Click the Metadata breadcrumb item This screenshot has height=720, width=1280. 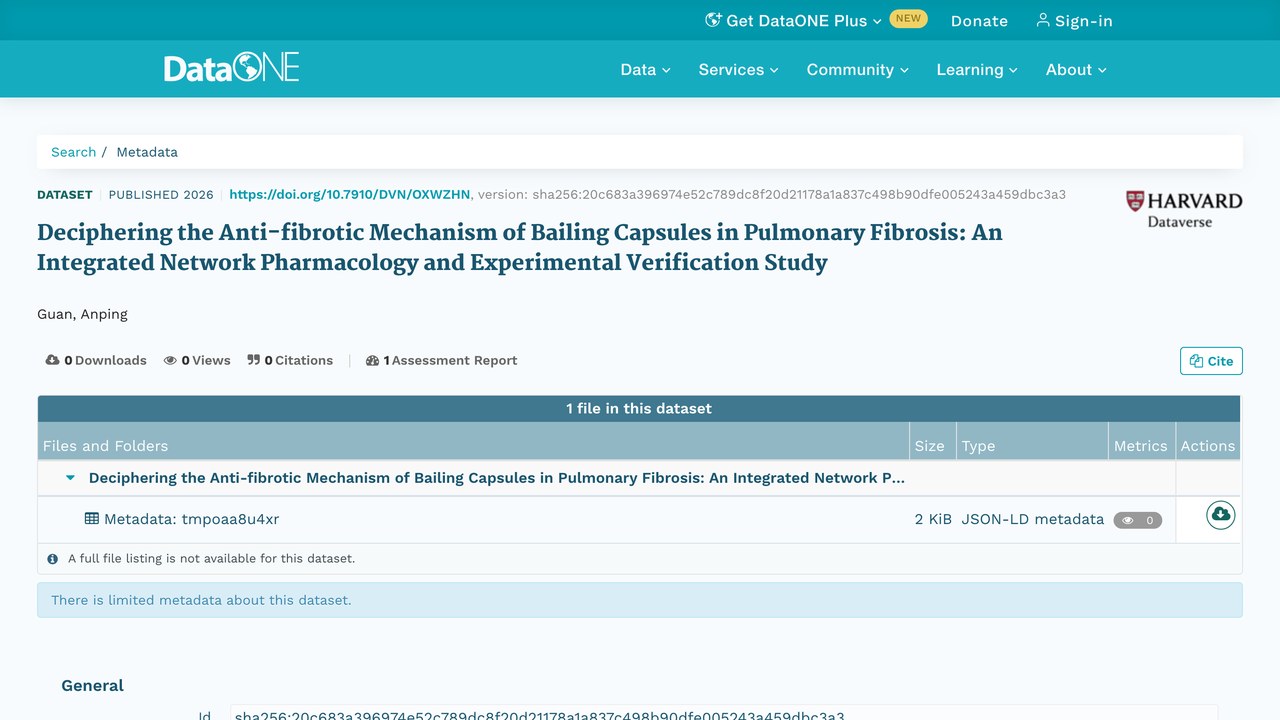[x=147, y=152]
